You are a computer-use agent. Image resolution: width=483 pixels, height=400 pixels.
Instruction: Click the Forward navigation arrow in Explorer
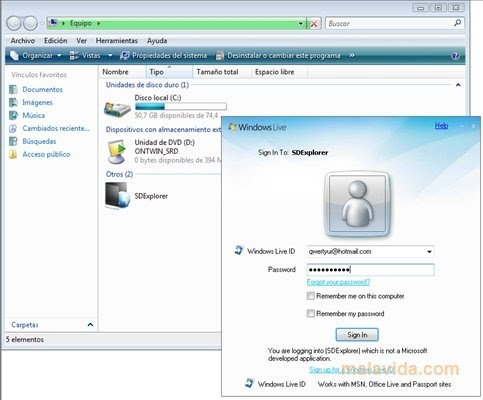click(x=30, y=23)
